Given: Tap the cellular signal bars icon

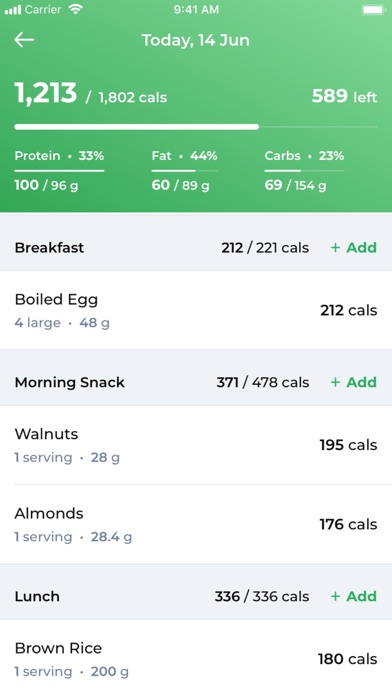Looking at the screenshot, I should tap(13, 10).
